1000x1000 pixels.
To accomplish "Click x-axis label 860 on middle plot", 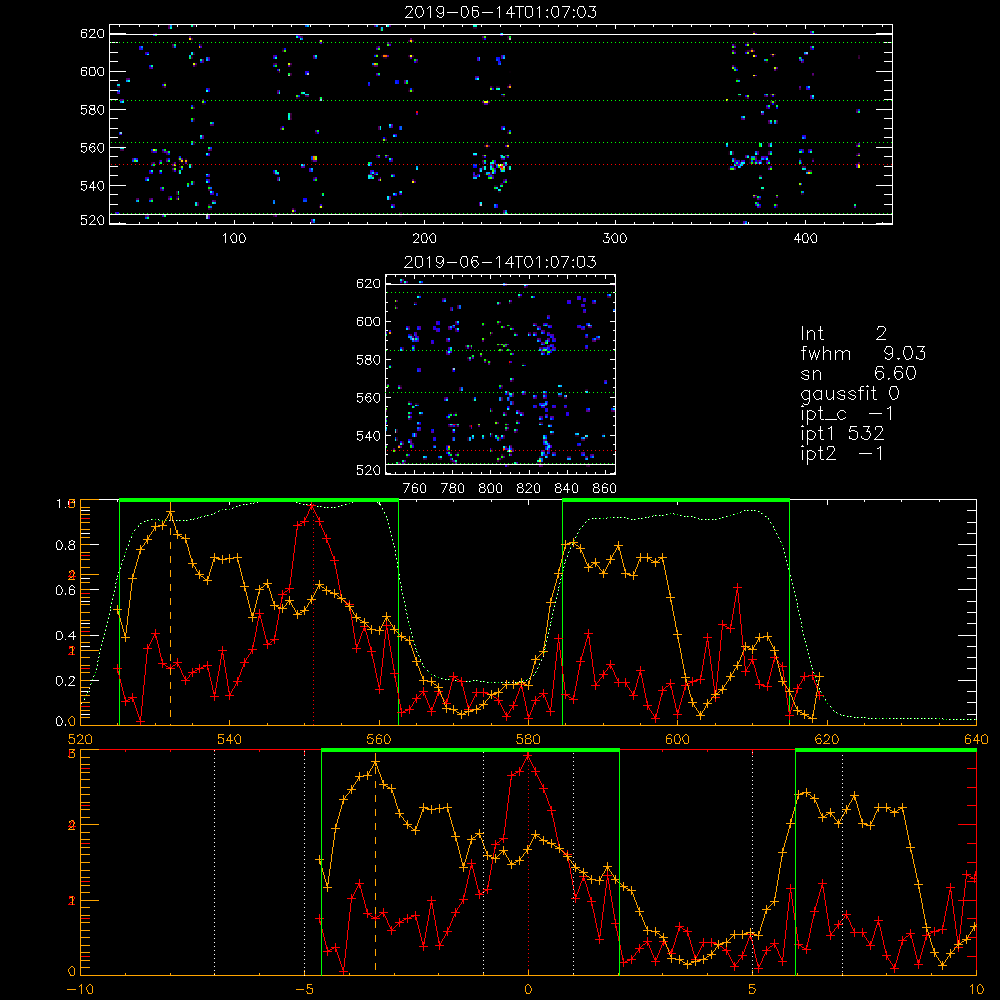I will (604, 489).
